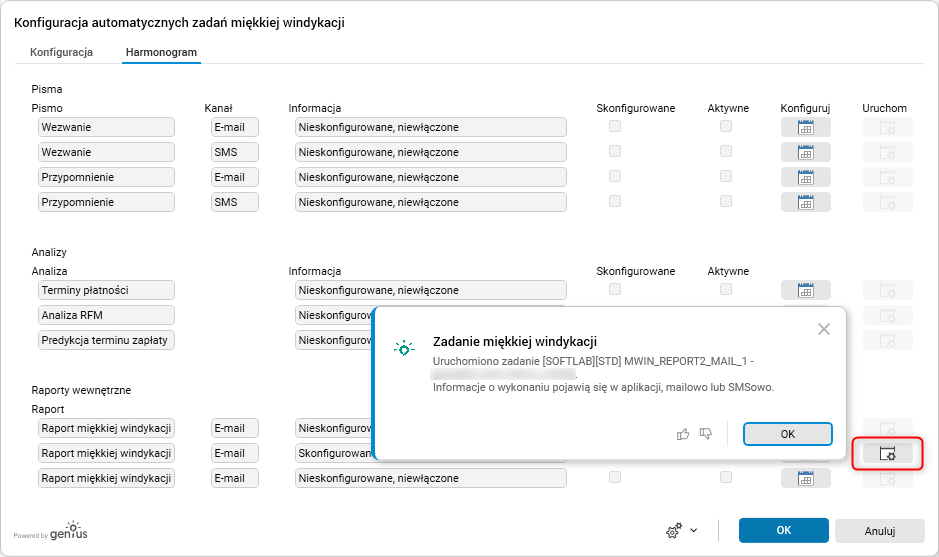The image size is (939, 557).
Task: Toggle Aktywne checkbox for Wezwanie E-mail
Action: click(726, 126)
